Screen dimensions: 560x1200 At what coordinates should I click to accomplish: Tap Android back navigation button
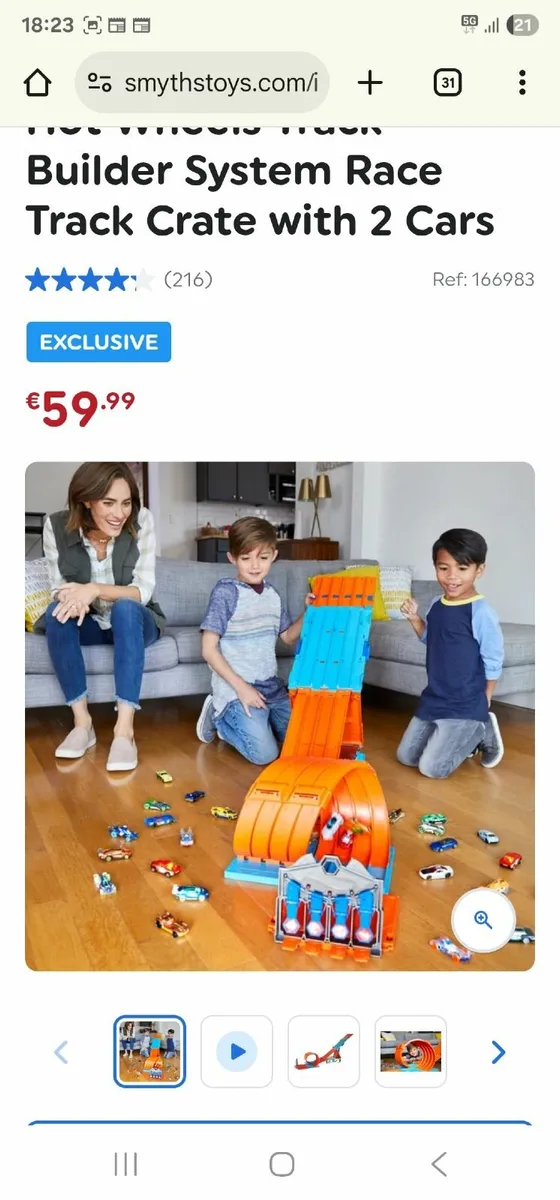[x=438, y=1163]
